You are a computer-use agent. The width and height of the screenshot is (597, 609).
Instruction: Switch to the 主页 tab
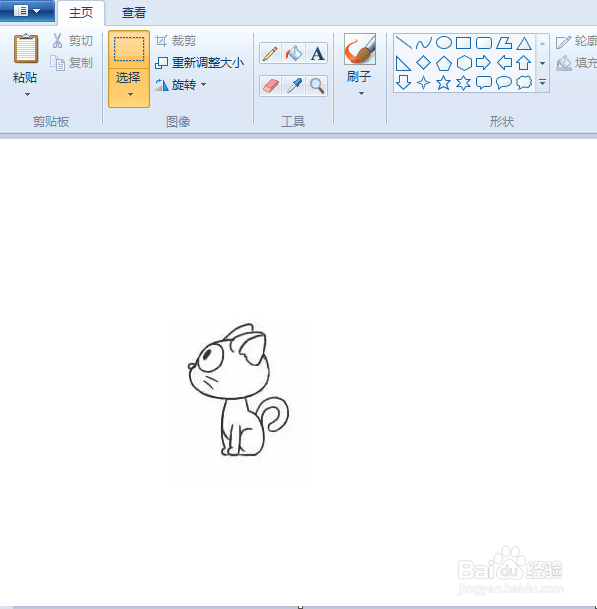pos(81,12)
